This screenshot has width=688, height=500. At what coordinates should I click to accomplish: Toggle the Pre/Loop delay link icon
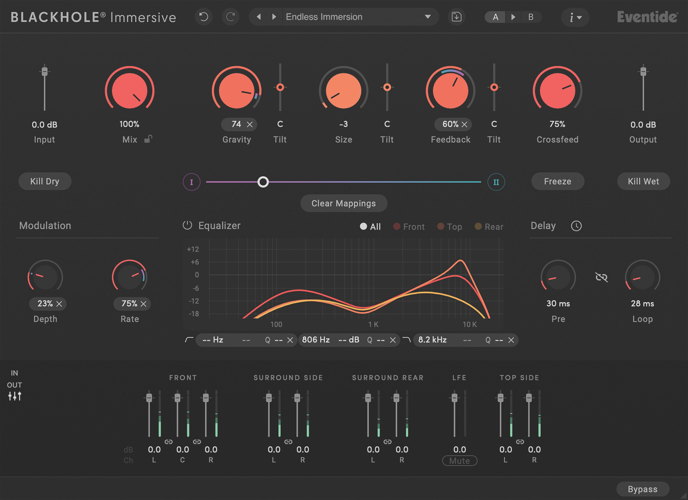[x=601, y=277]
